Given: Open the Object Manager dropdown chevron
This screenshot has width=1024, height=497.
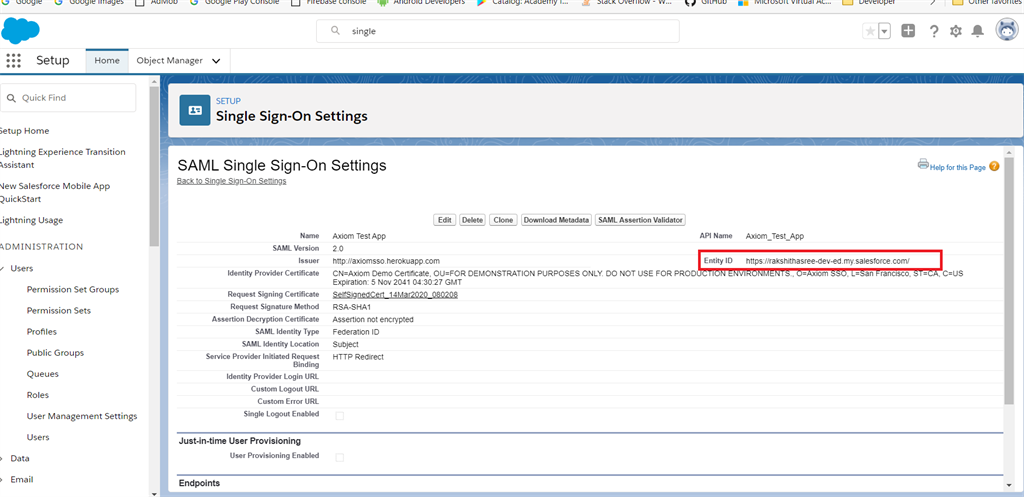Looking at the screenshot, I should 216,61.
